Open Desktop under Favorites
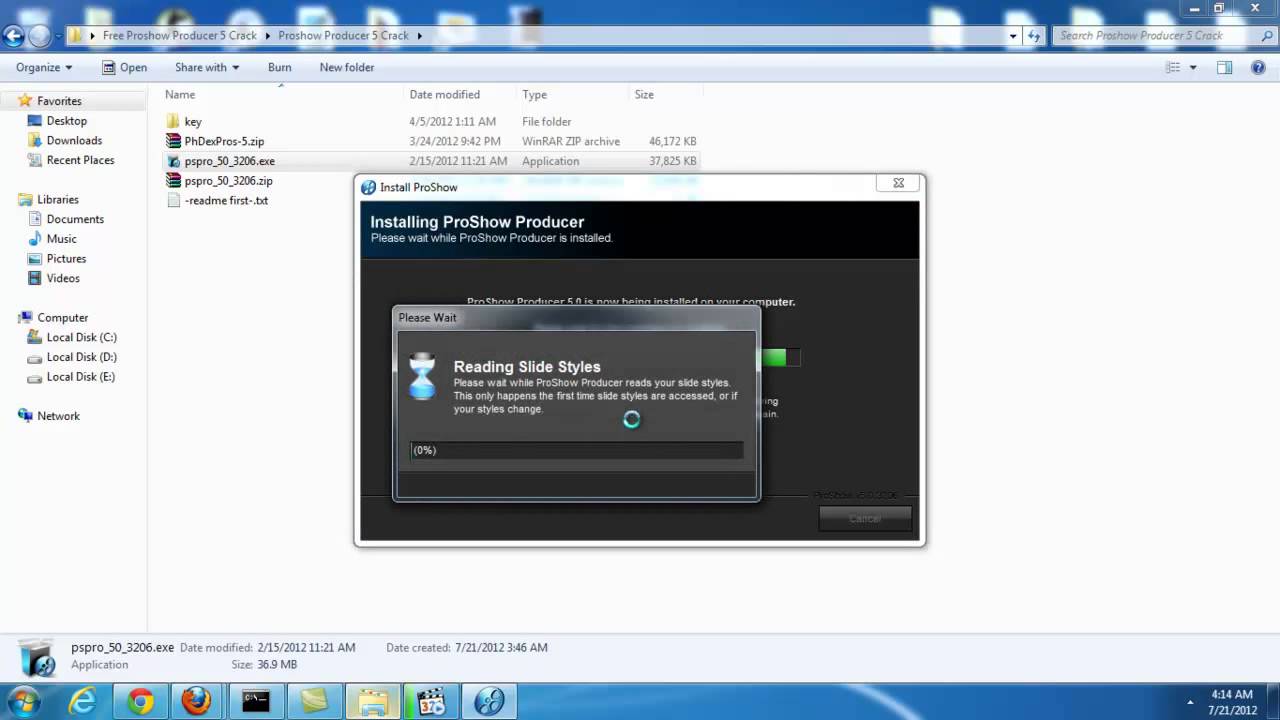This screenshot has width=1280, height=720. (x=66, y=121)
